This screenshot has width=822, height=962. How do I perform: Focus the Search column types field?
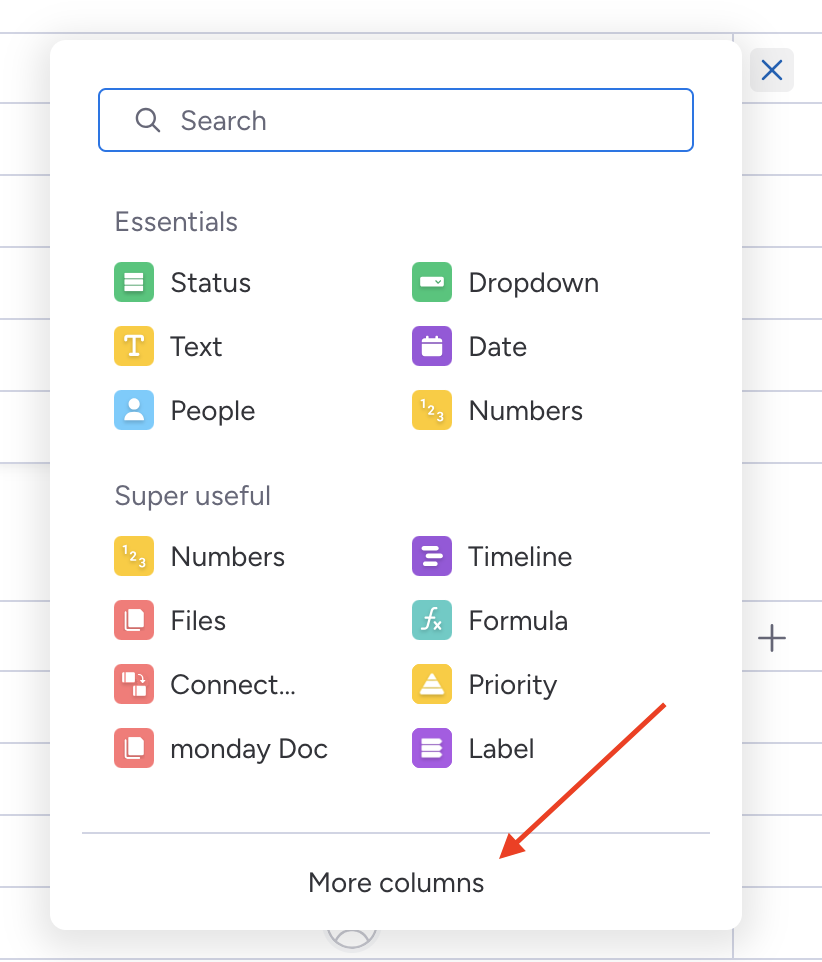396,120
